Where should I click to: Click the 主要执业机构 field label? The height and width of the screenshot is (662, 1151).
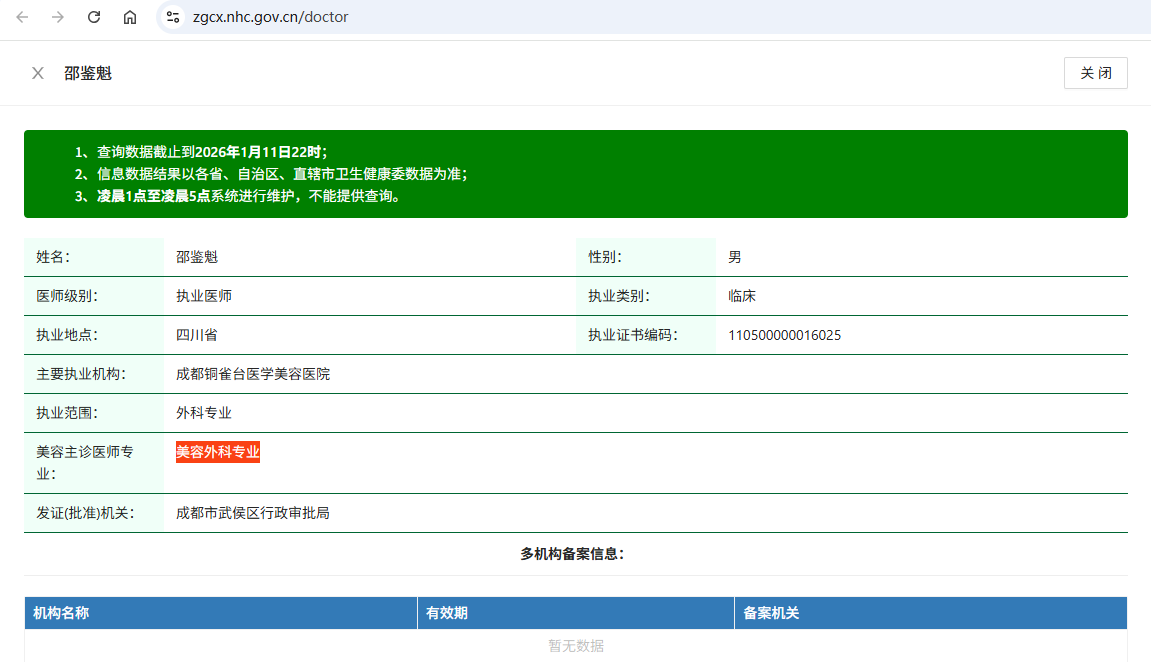(81, 374)
